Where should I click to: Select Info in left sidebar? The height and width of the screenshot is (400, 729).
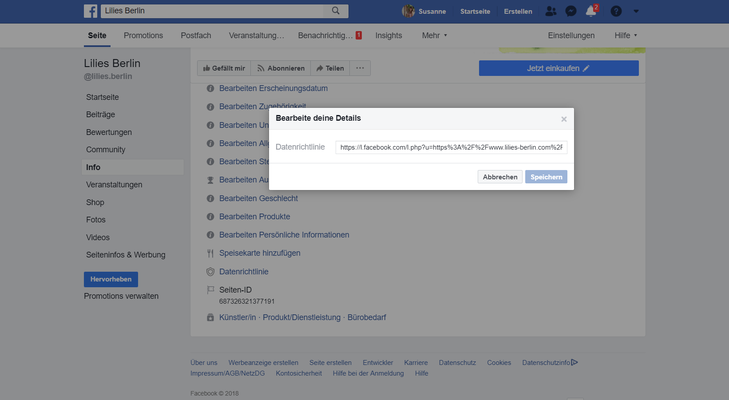click(x=133, y=167)
